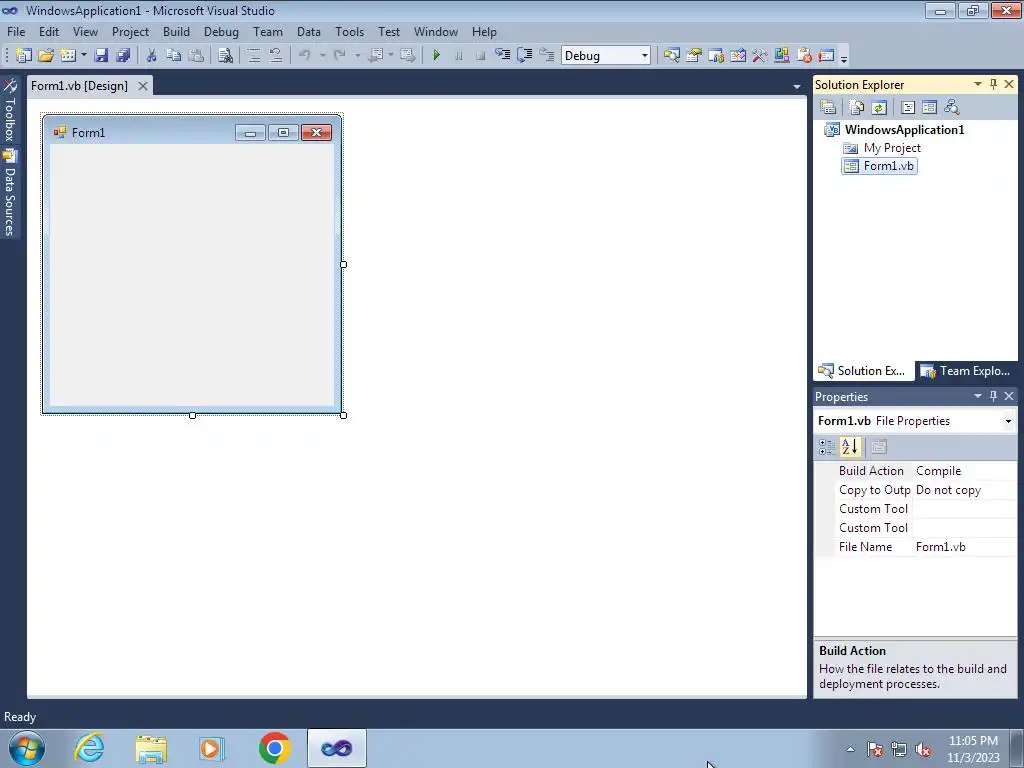Open Properties panel window position dropdown
Viewport: 1024px width, 768px height.
point(978,396)
